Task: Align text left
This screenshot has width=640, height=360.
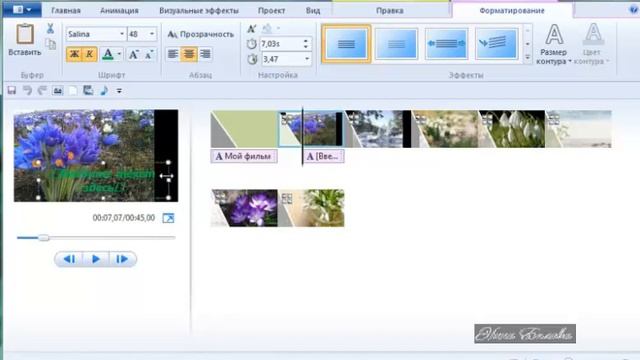Action: pos(173,53)
